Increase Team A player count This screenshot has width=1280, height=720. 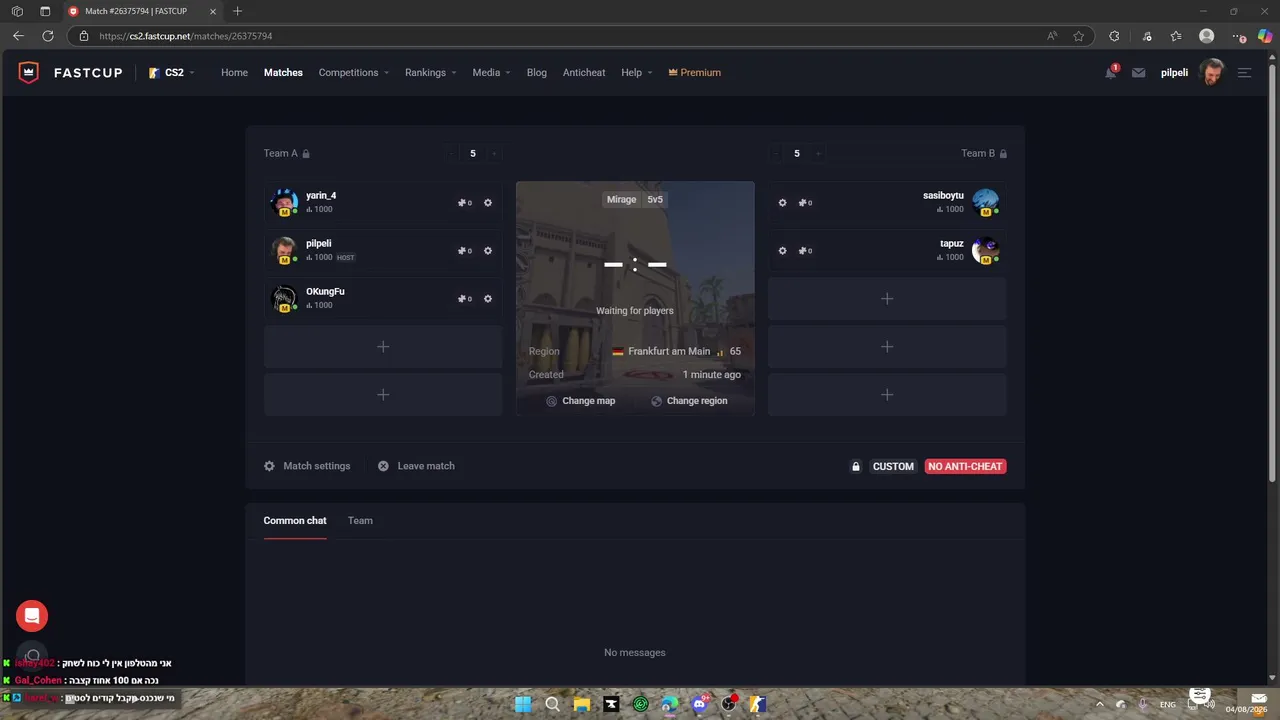[x=494, y=154]
